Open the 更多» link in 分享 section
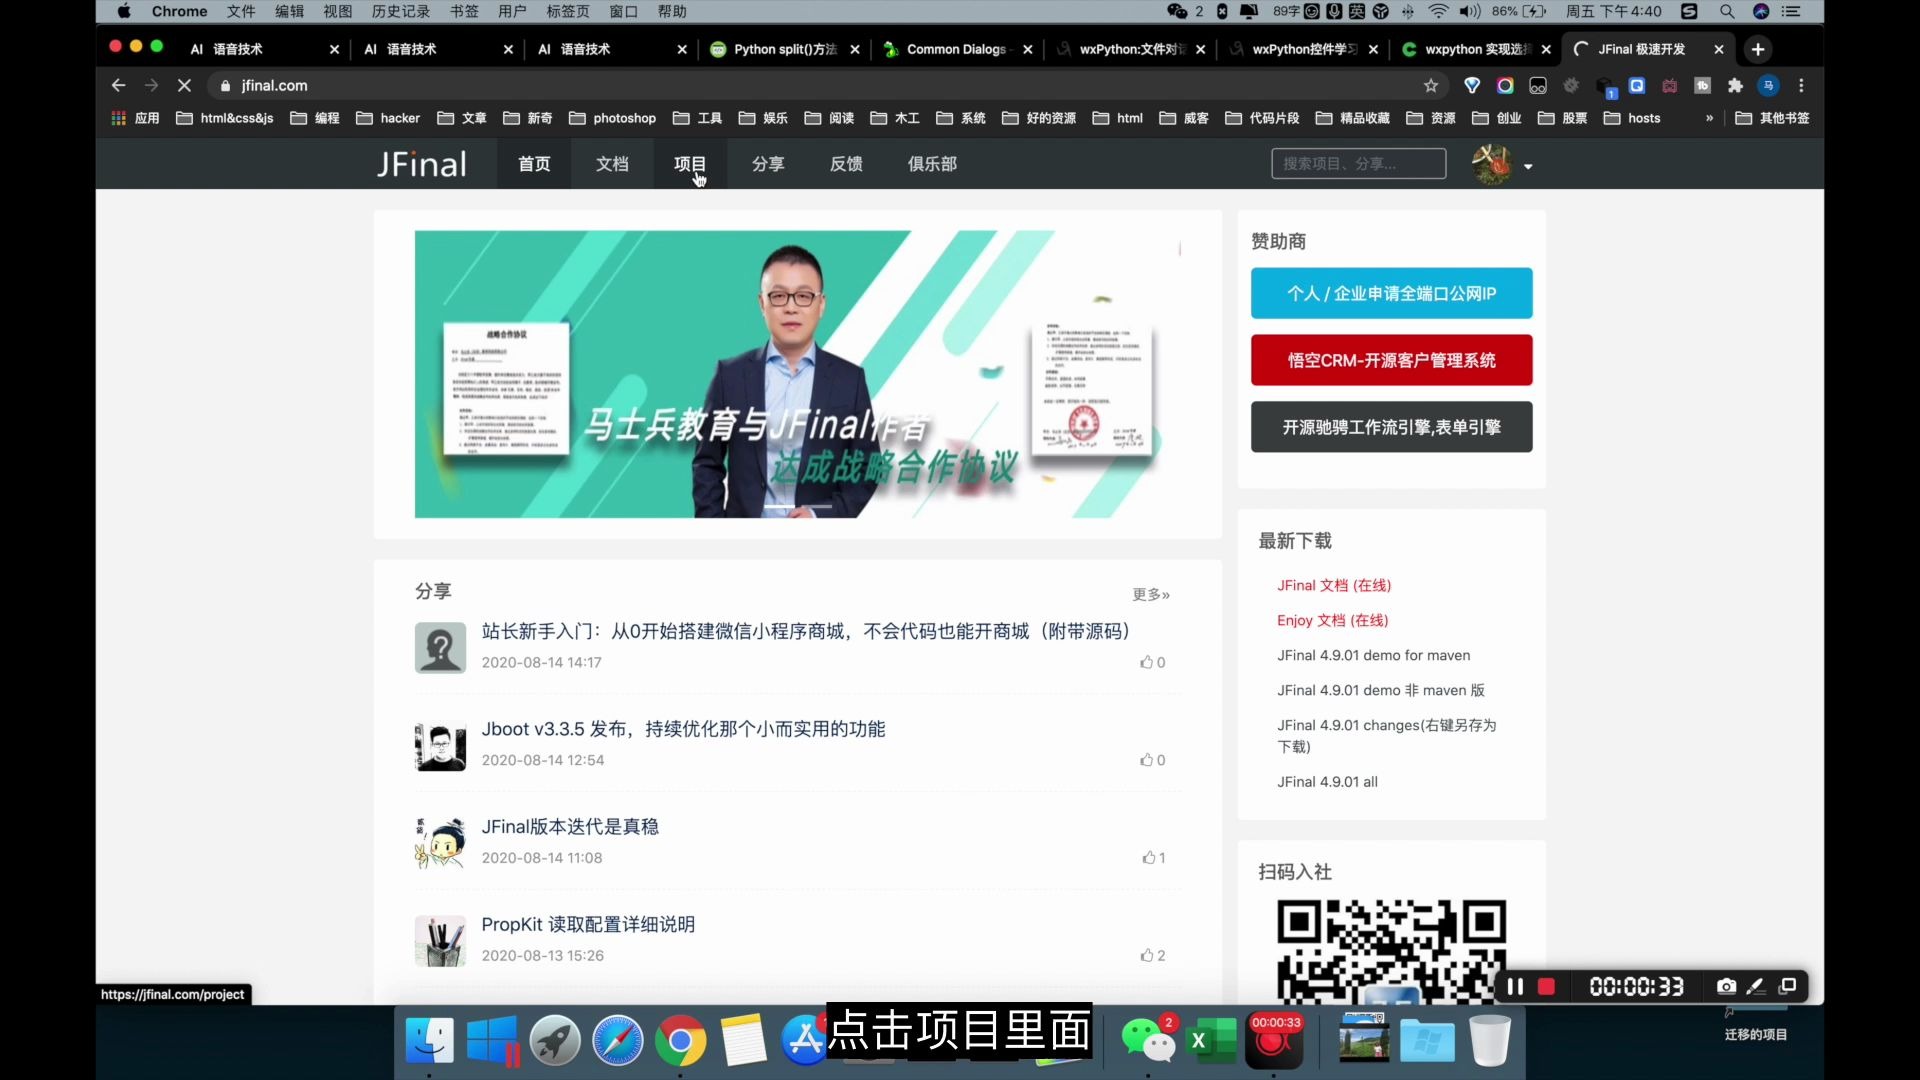 pos(1151,594)
